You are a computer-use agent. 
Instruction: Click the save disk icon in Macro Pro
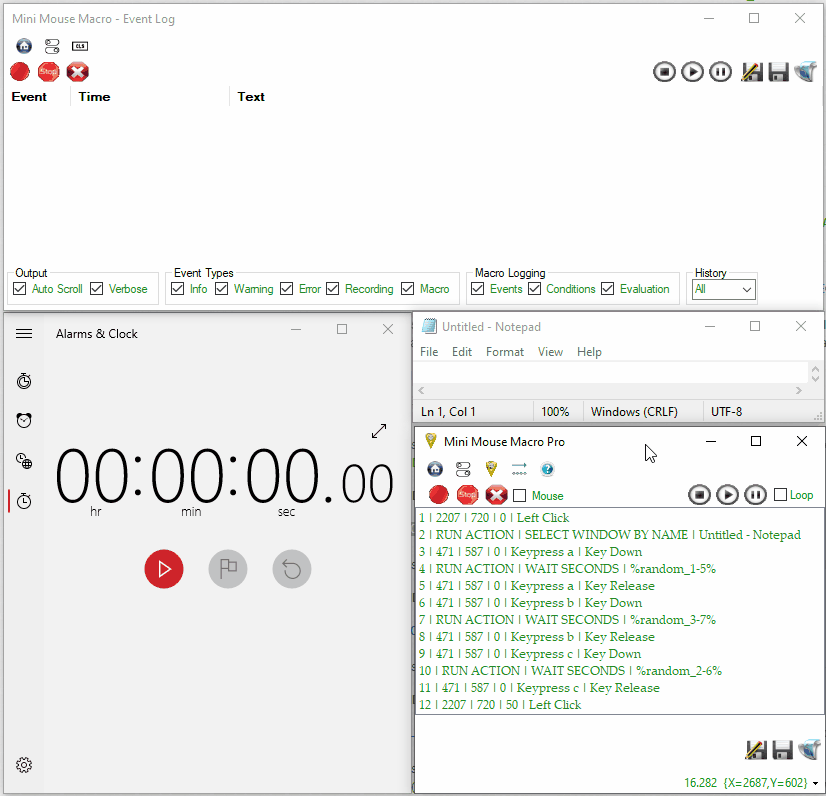783,749
